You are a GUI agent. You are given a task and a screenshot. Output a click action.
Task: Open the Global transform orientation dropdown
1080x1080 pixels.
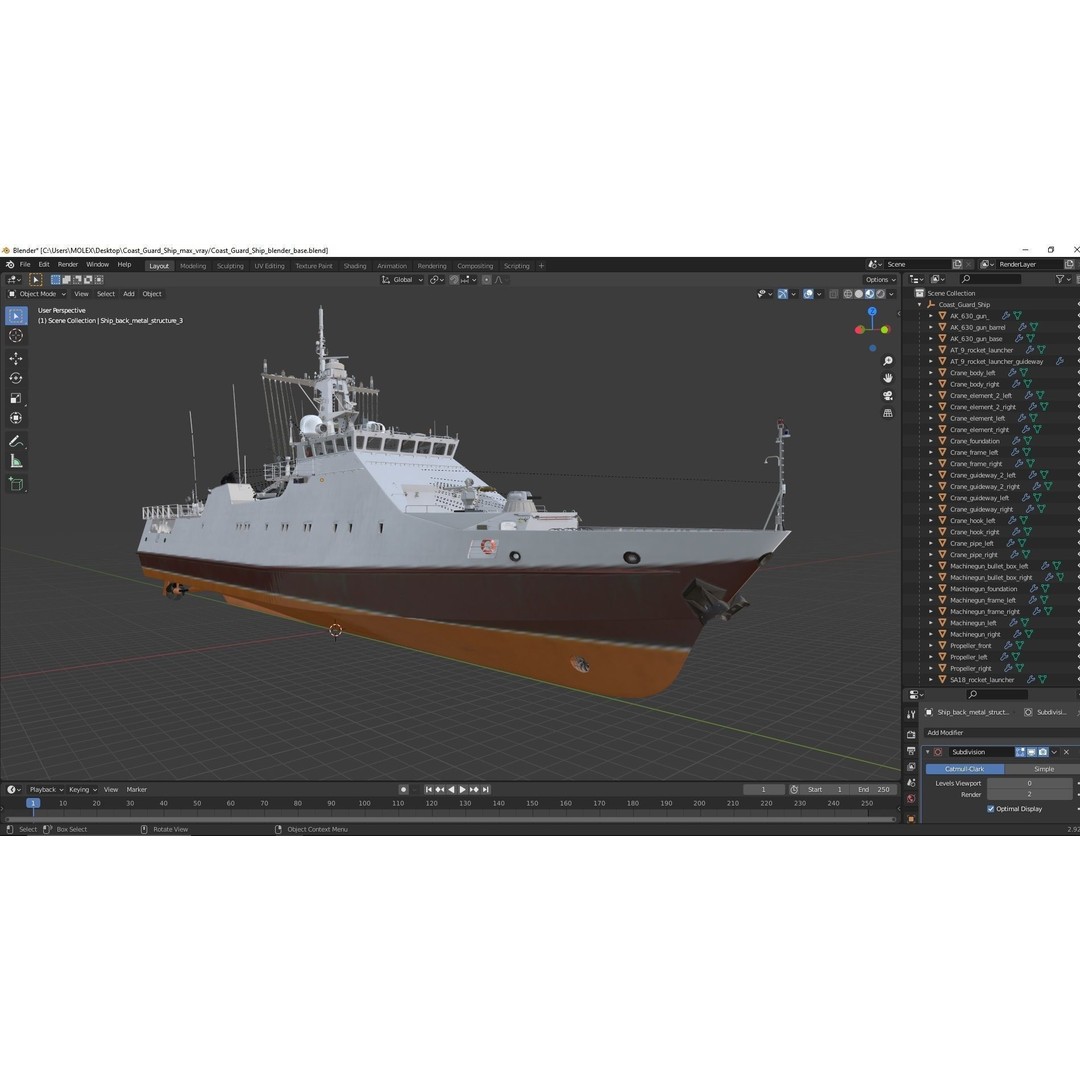click(402, 280)
